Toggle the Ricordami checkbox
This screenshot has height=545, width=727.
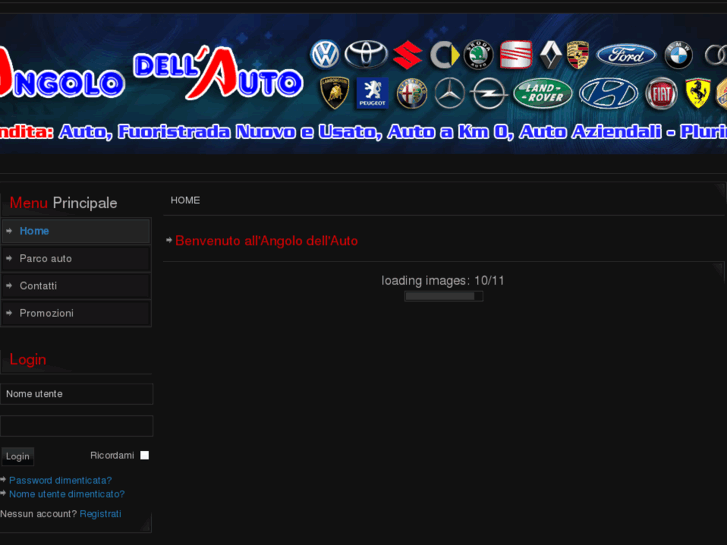pos(145,455)
